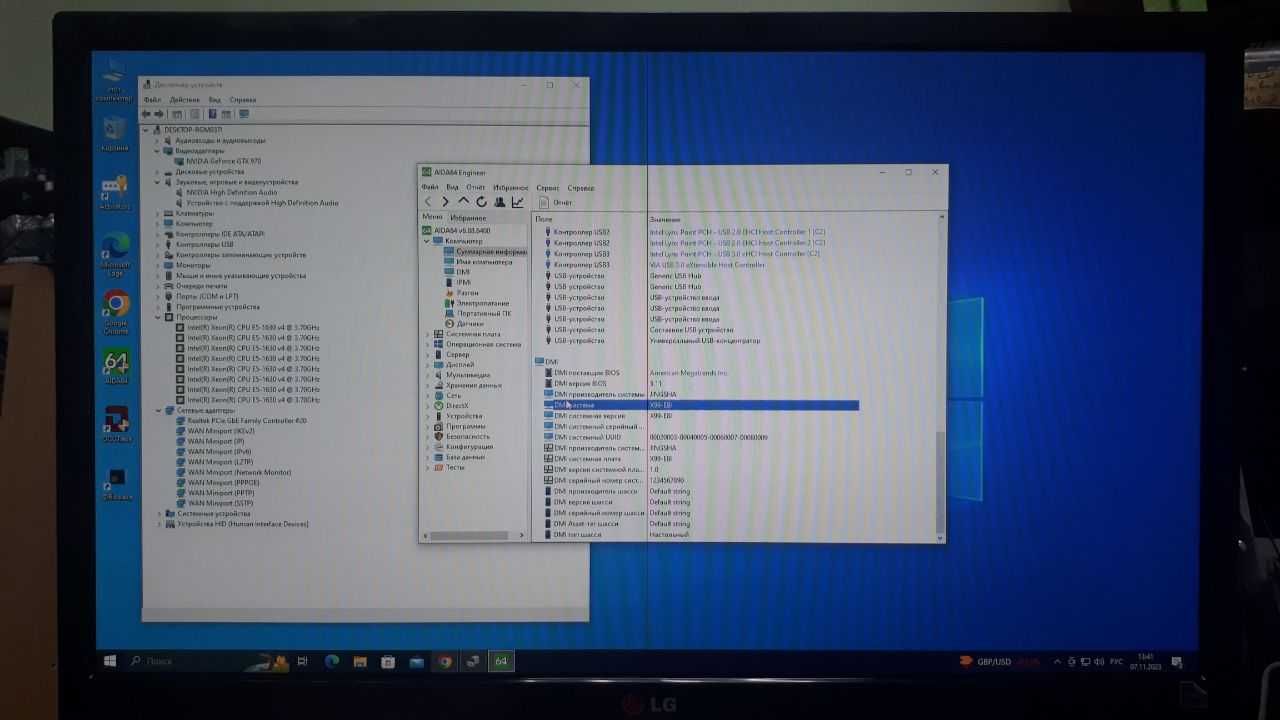Collapse Процессоры in Device Manager

[158, 317]
